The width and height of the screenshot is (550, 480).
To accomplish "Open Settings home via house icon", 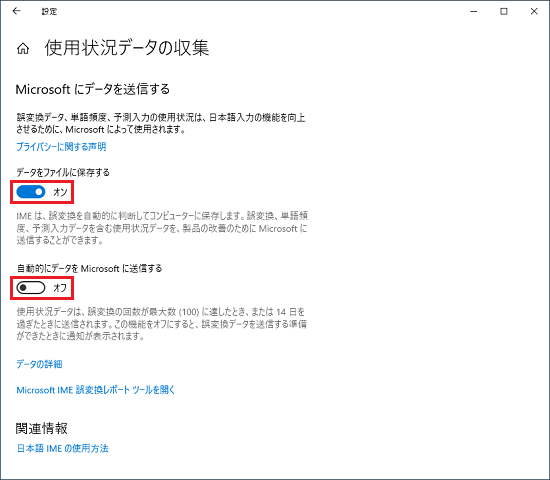I will tap(23, 48).
